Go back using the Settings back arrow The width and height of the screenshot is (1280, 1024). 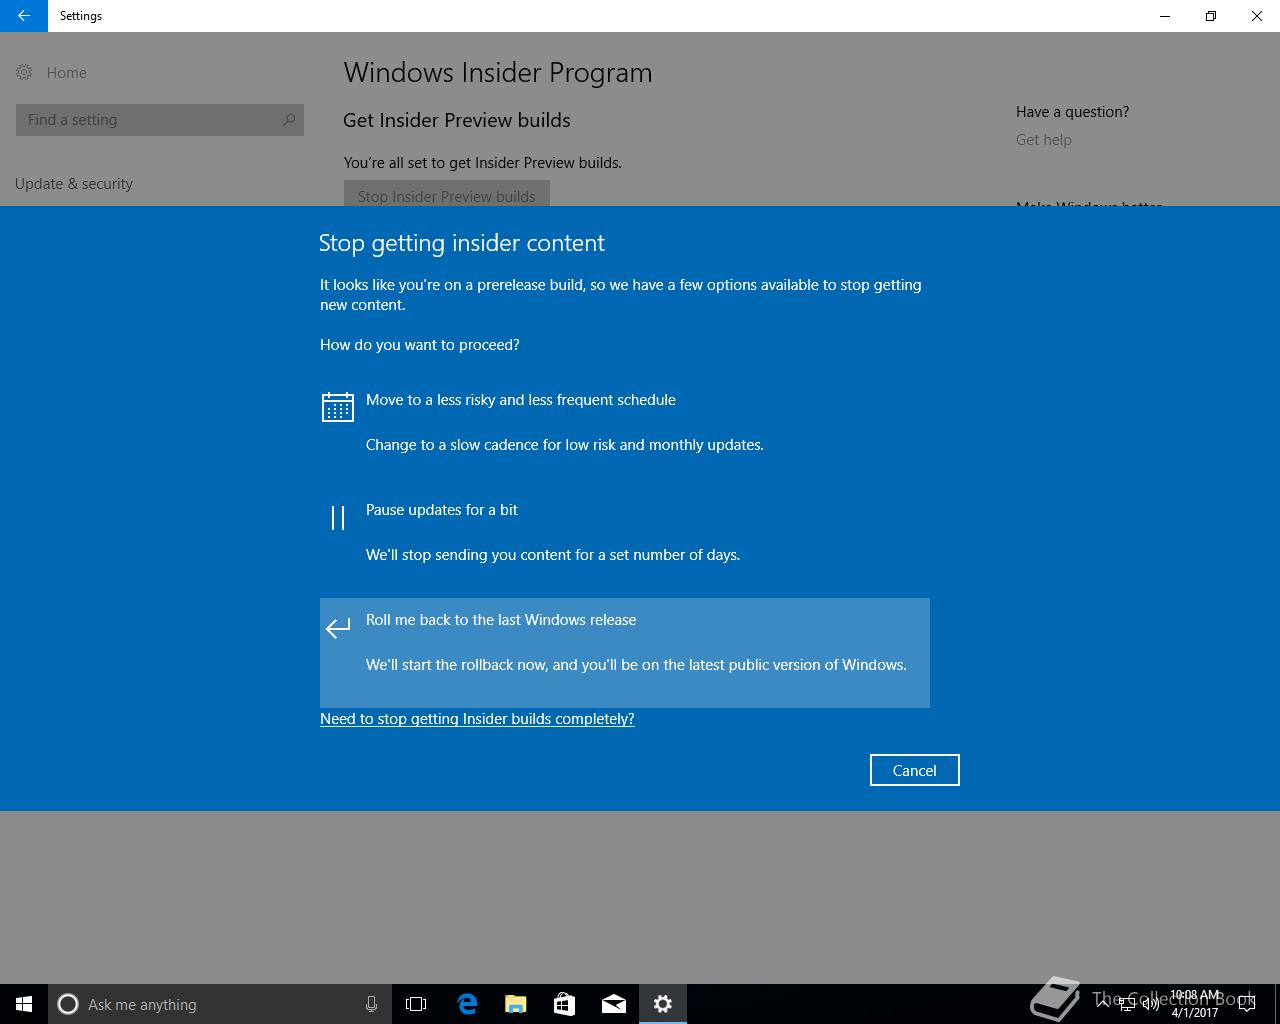[23, 16]
